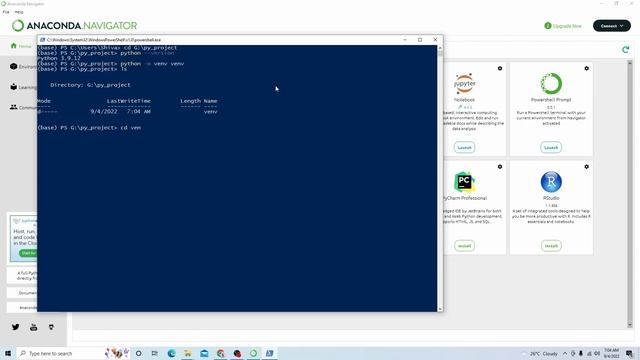640x360 pixels.
Task: Install RStudio
Action: (551, 246)
